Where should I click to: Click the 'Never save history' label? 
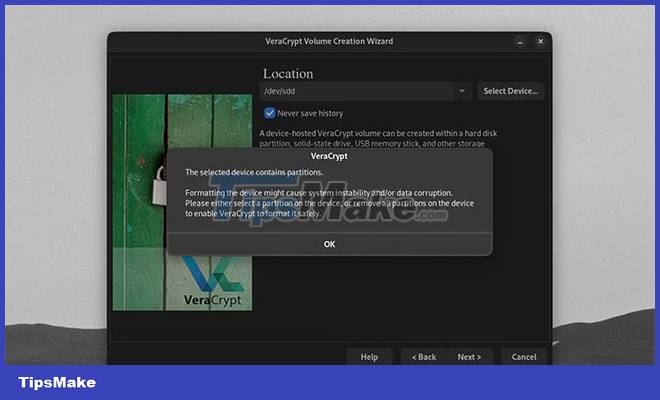[x=310, y=113]
